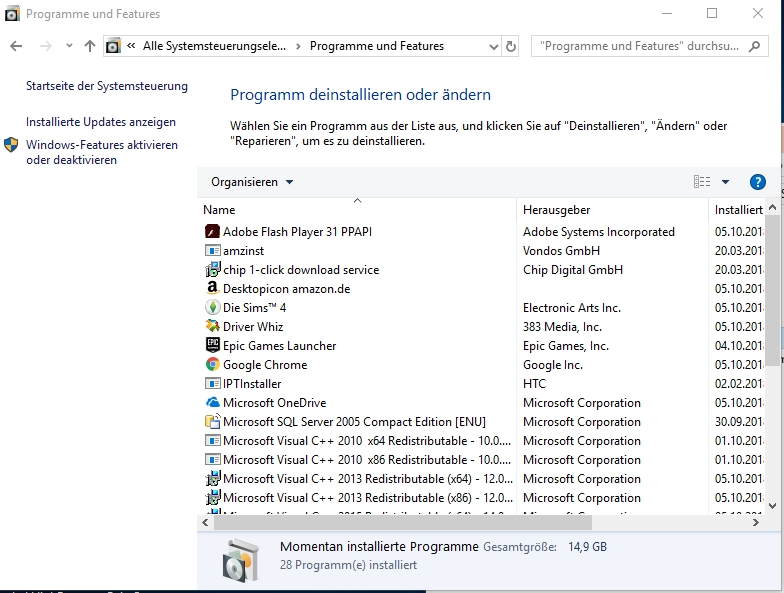Select the Driver Whiz icon
Viewport: 784px width, 593px height.
click(x=212, y=326)
